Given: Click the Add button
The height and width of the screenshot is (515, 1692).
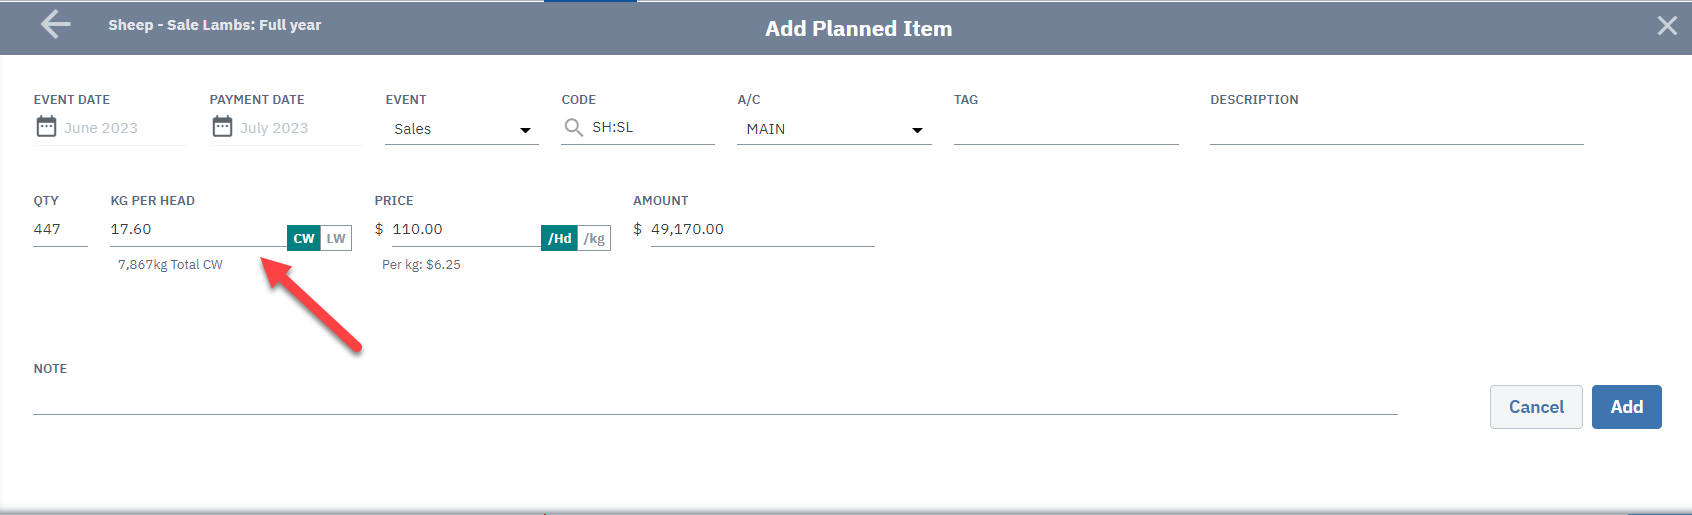Looking at the screenshot, I should click(x=1626, y=407).
